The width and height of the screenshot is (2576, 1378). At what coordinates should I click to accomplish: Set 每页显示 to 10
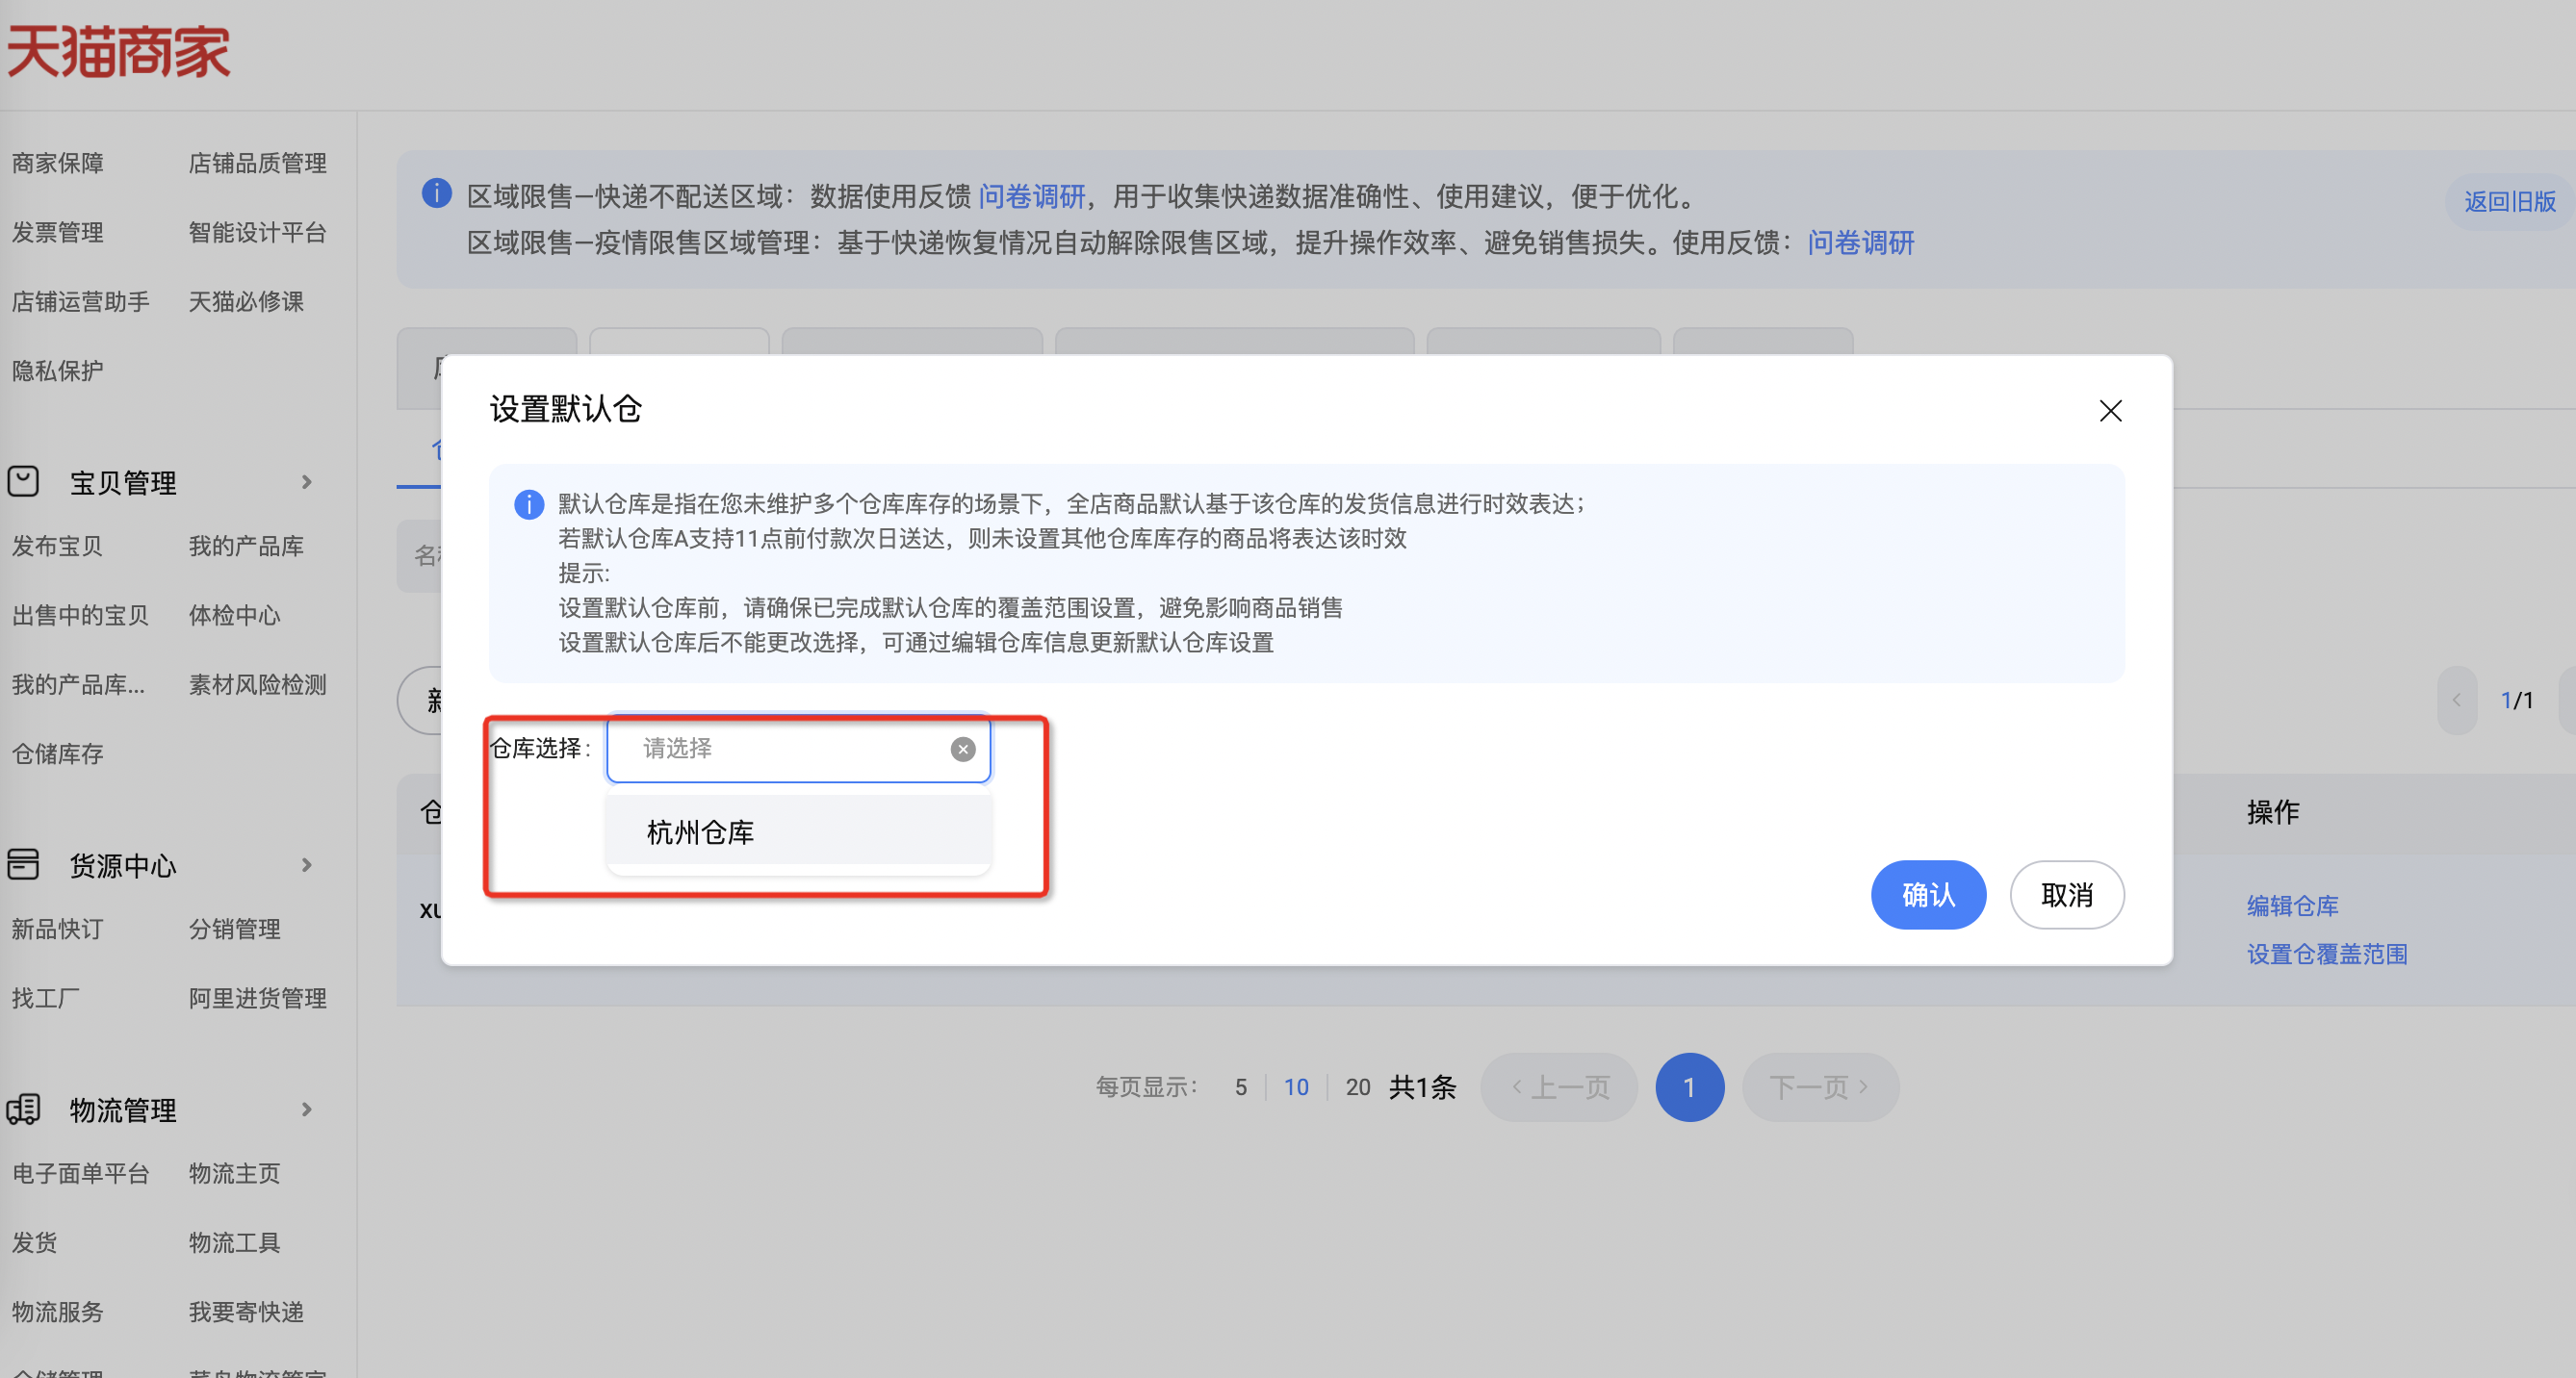click(x=1296, y=1087)
